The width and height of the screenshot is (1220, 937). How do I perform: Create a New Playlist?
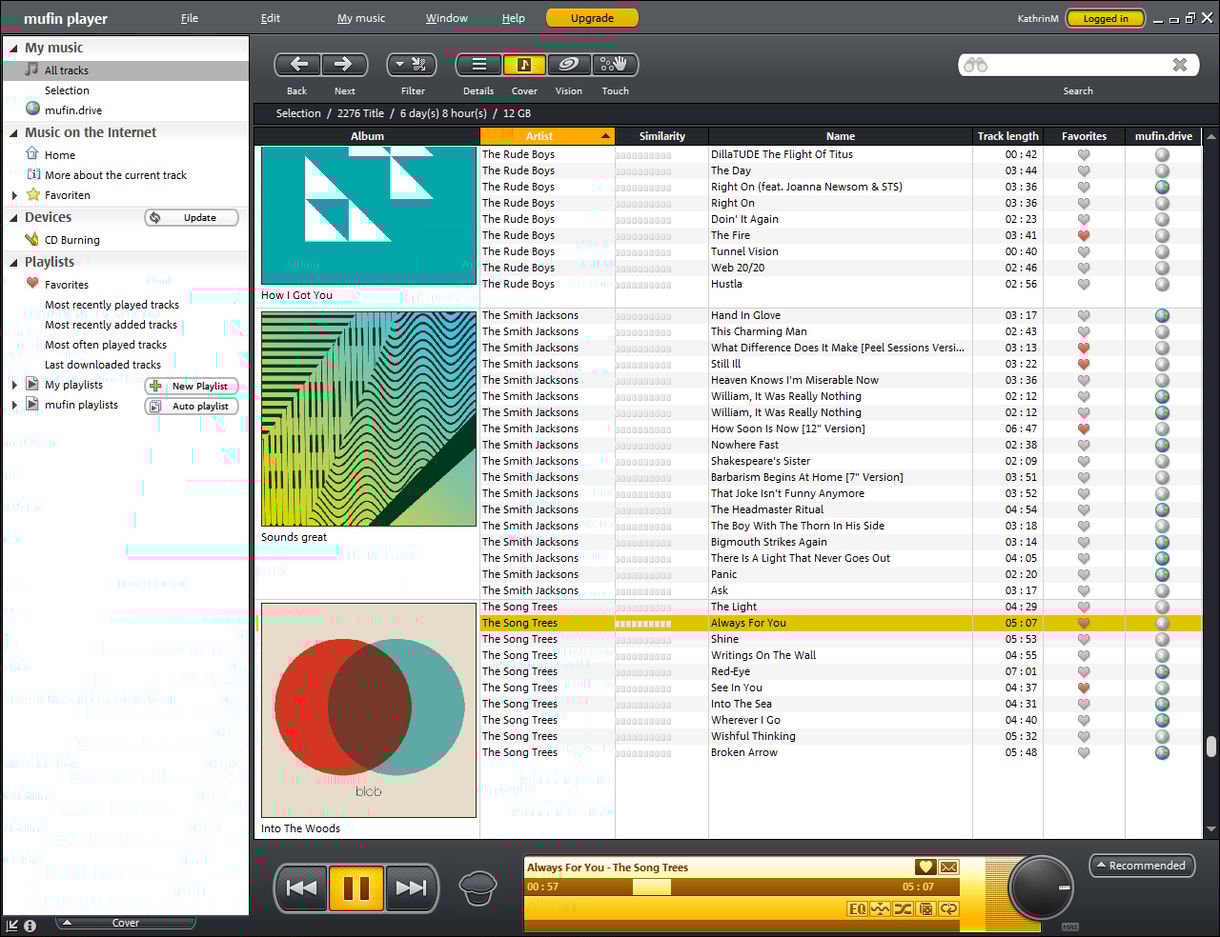[x=192, y=386]
